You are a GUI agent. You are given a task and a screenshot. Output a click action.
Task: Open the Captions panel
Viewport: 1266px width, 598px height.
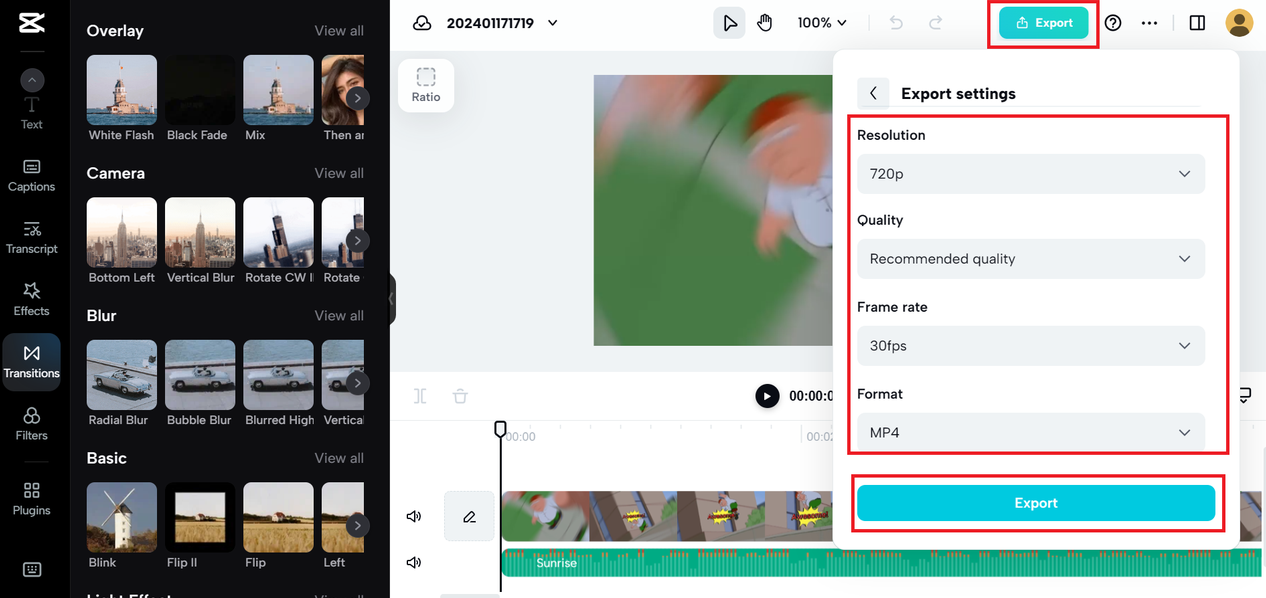pyautogui.click(x=32, y=175)
